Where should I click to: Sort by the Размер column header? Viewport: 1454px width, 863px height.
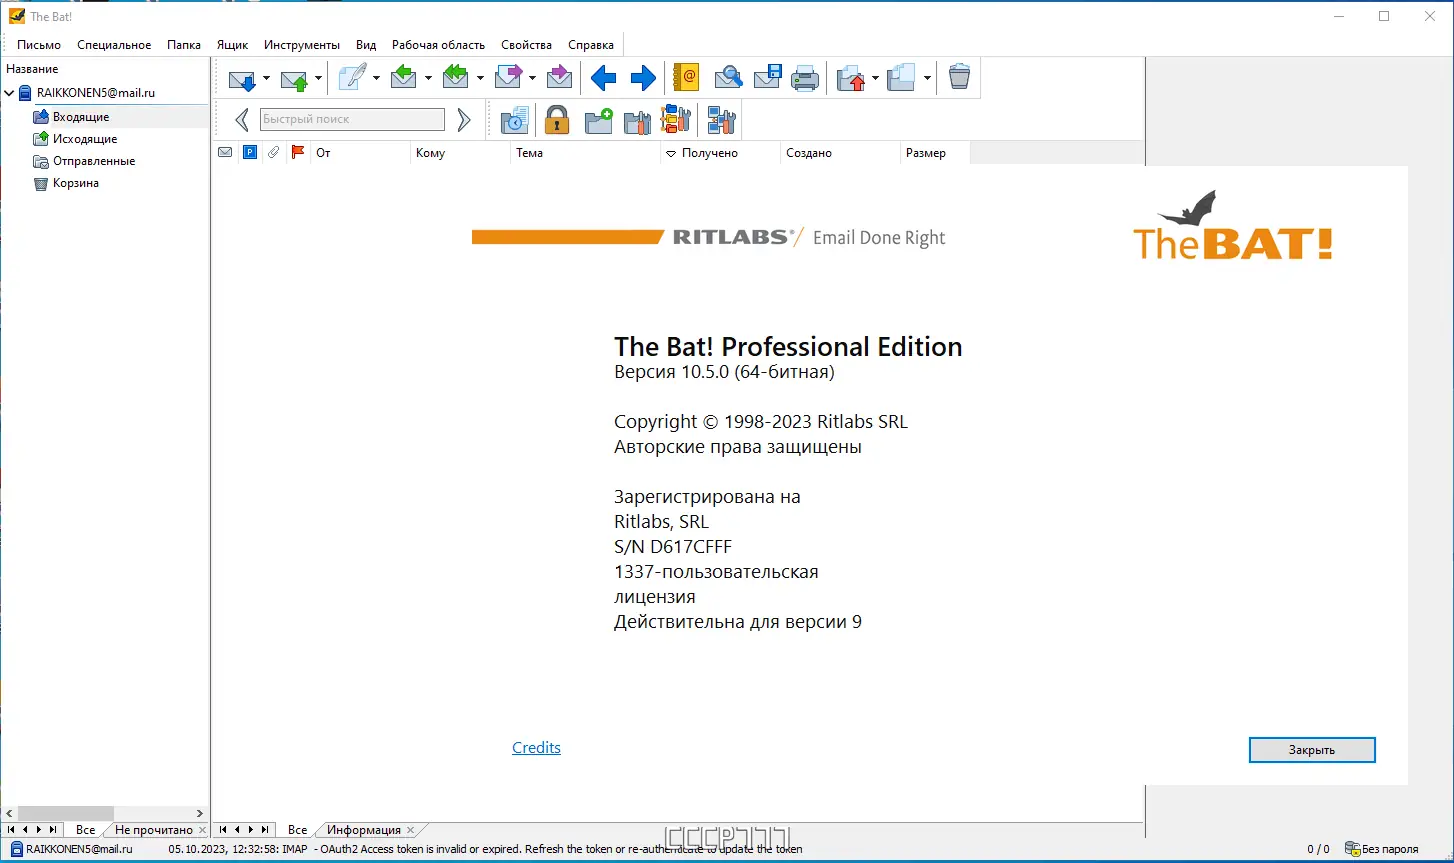(935, 153)
